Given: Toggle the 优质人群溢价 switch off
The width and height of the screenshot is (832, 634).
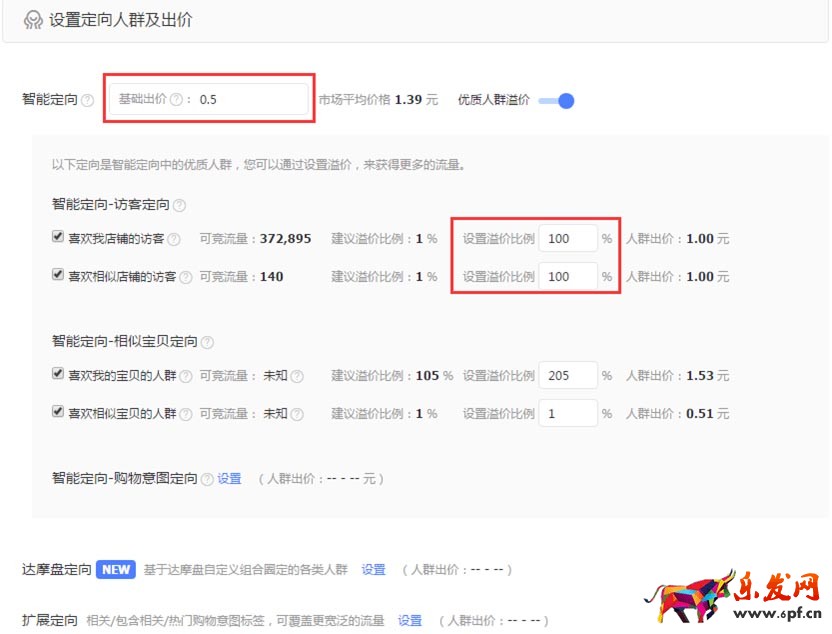Looking at the screenshot, I should (x=556, y=100).
